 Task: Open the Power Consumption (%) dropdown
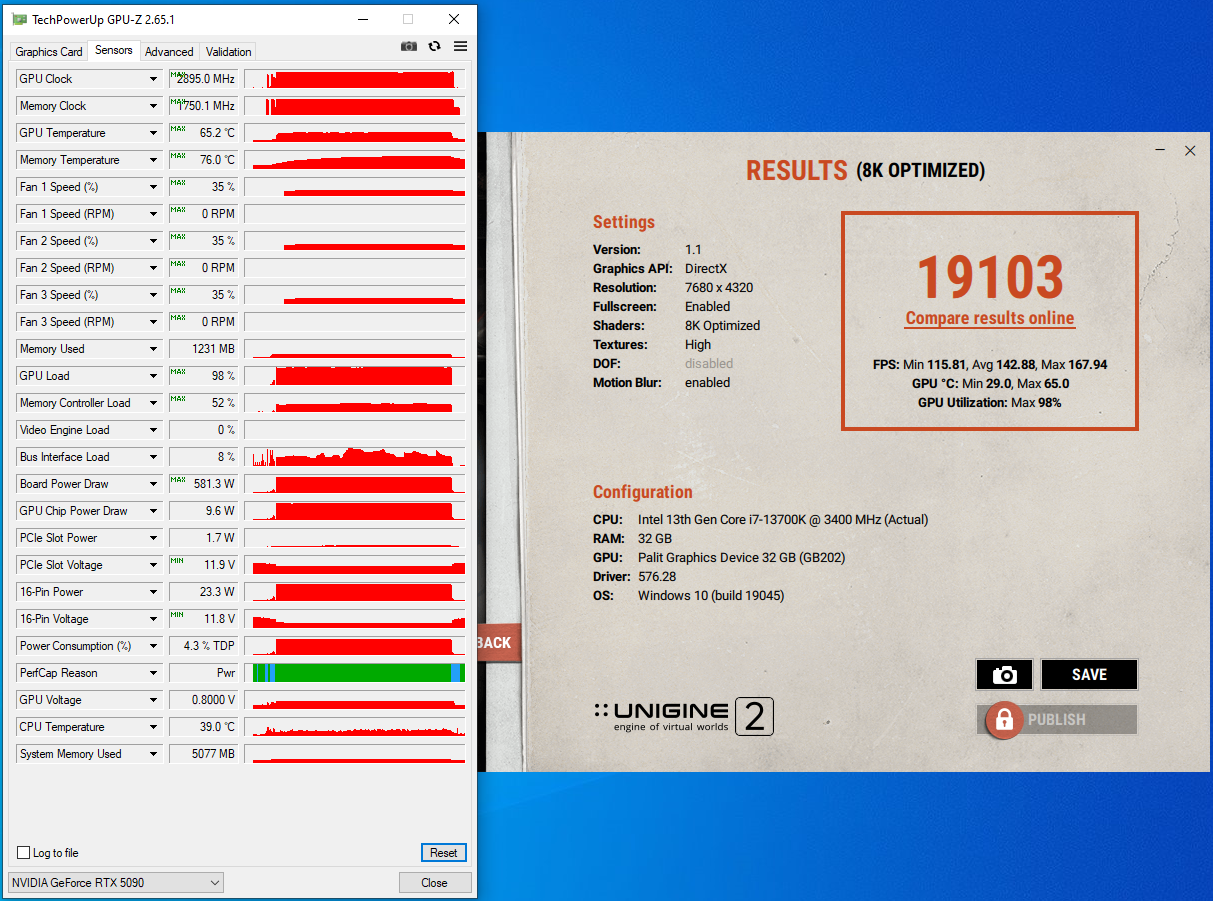pos(153,646)
